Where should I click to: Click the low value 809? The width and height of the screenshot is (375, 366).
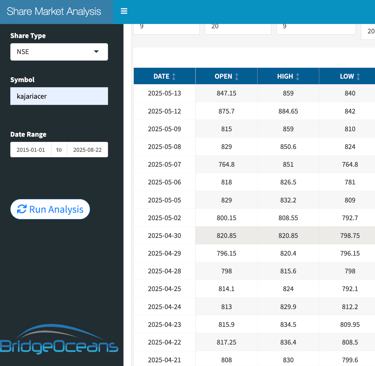(x=350, y=200)
